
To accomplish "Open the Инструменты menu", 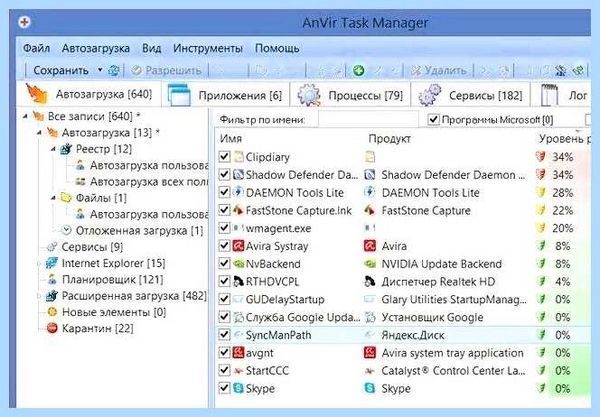I will tap(208, 49).
